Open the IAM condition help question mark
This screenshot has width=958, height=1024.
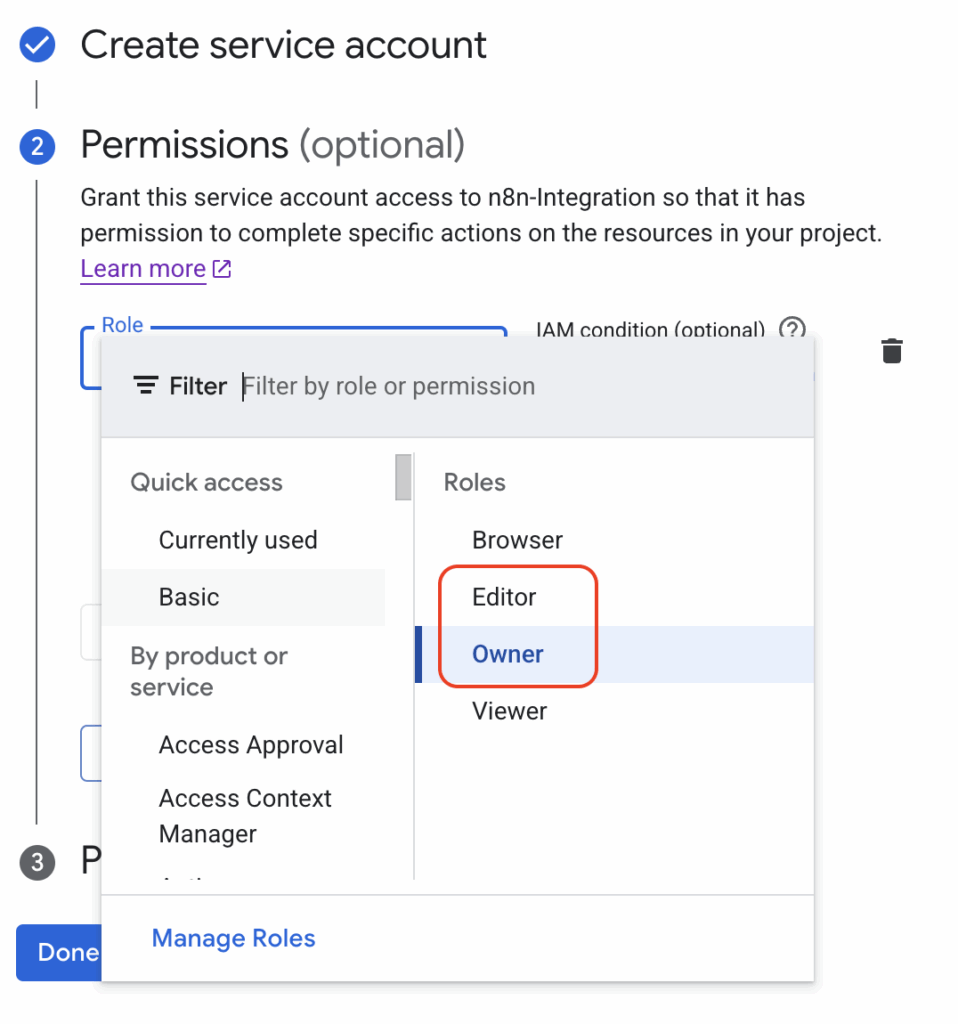(x=792, y=328)
